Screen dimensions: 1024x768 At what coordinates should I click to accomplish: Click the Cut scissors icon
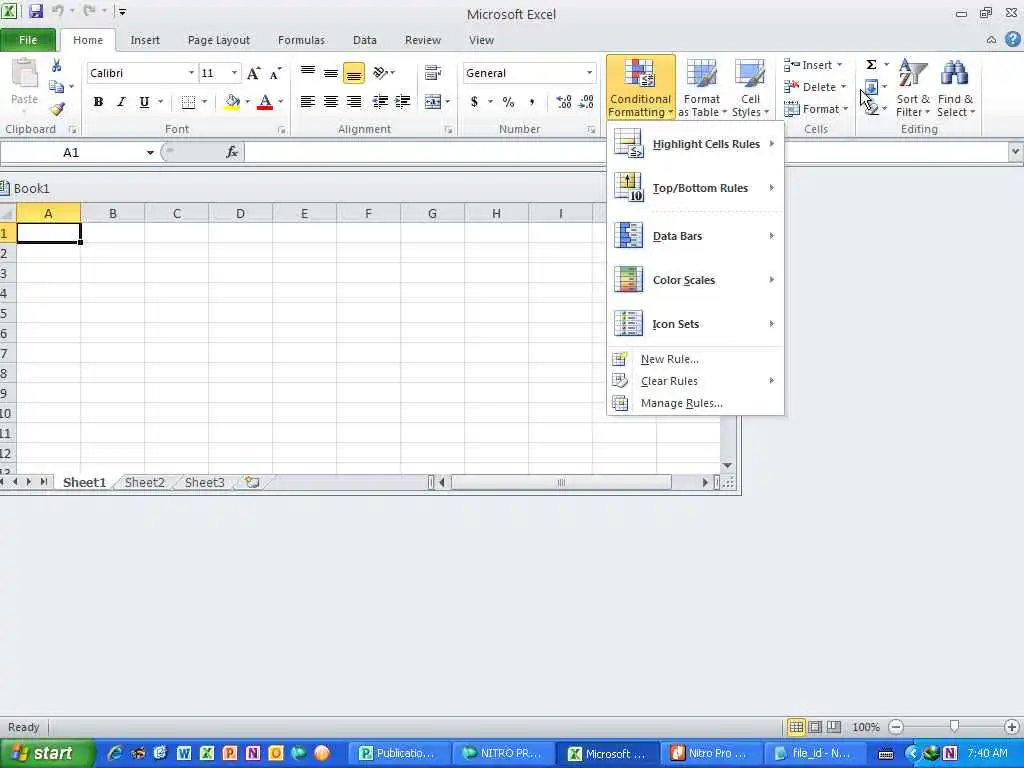[x=57, y=65]
